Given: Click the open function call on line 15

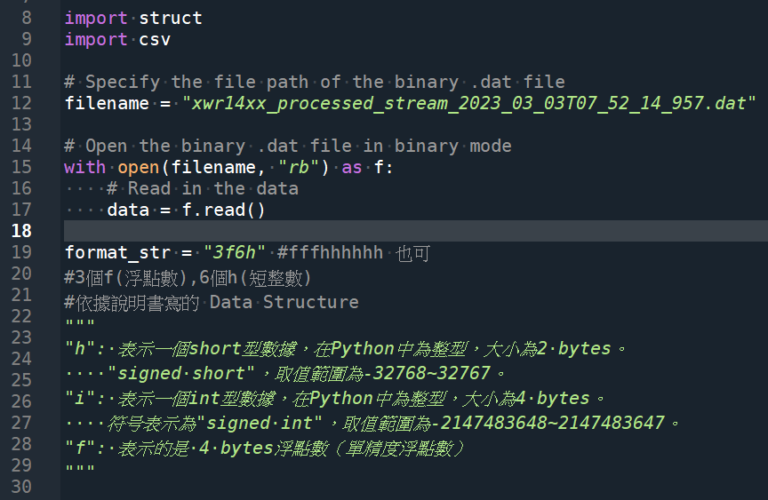Looking at the screenshot, I should click(x=139, y=167).
